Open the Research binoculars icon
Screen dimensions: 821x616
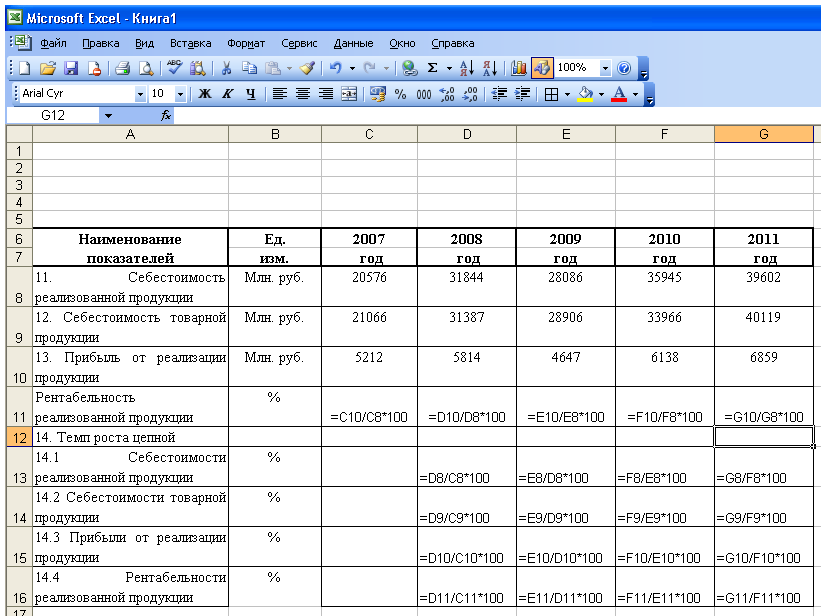tap(197, 68)
